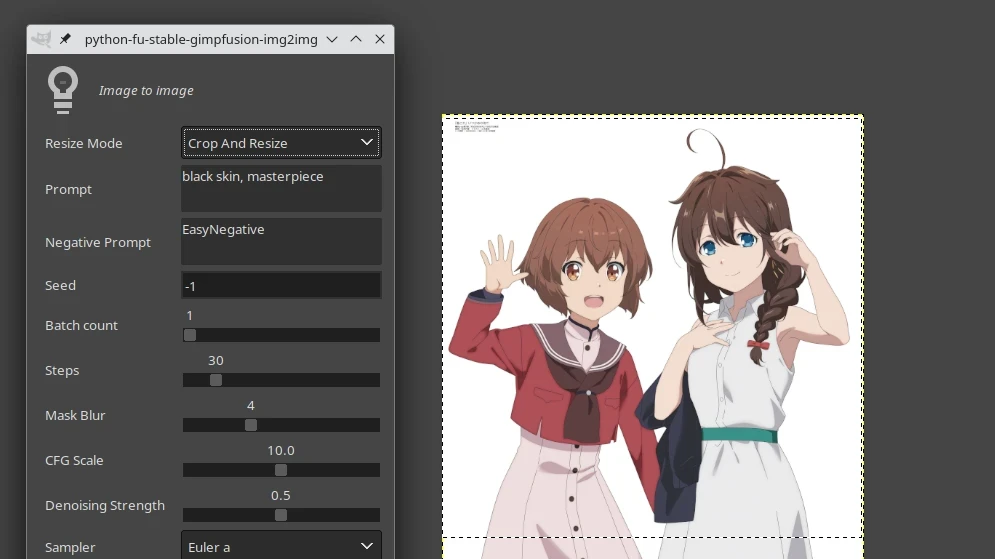Click the Batch count slider handle

point(190,335)
